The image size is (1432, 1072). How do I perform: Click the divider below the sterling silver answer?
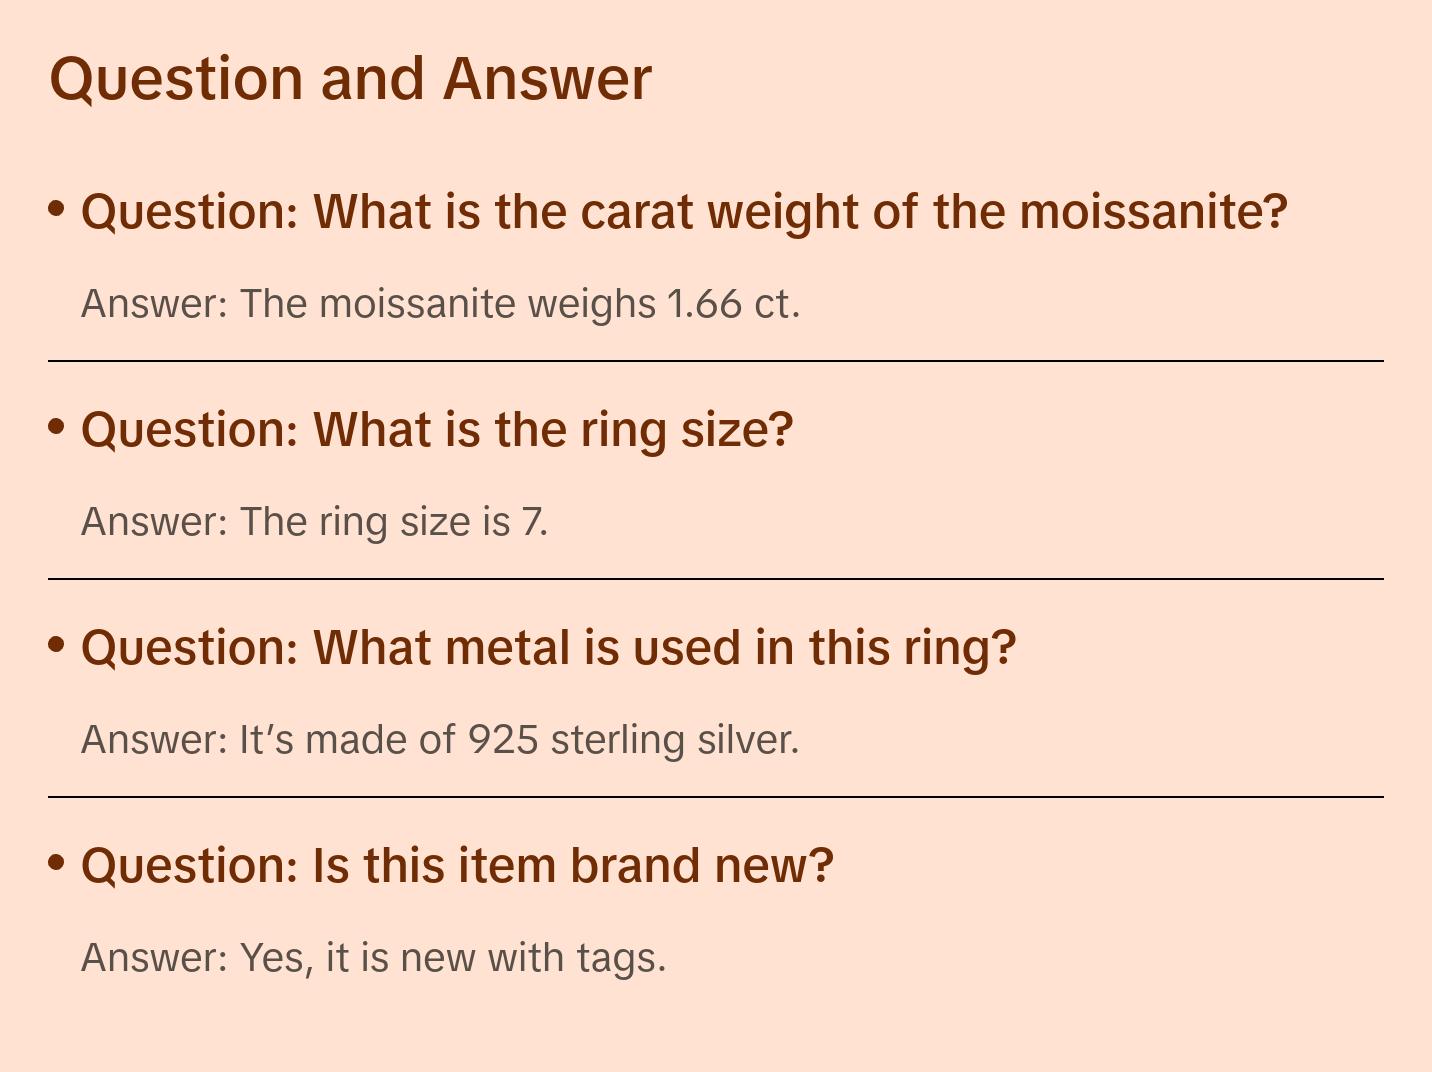coord(716,797)
